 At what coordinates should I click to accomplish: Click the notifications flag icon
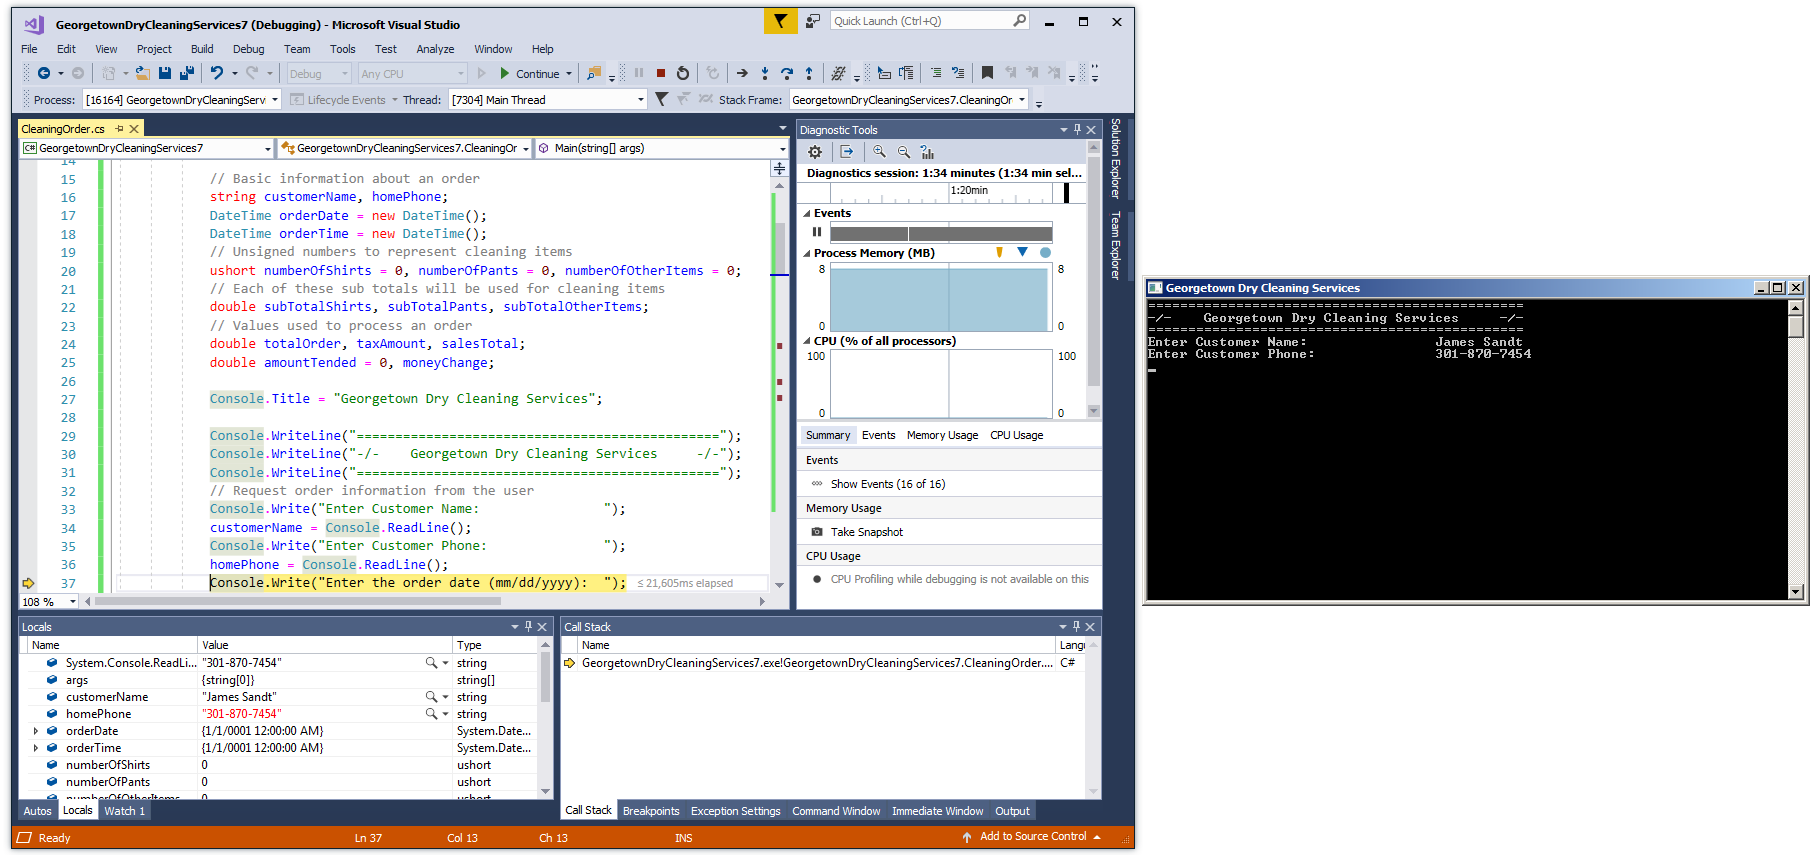(780, 21)
